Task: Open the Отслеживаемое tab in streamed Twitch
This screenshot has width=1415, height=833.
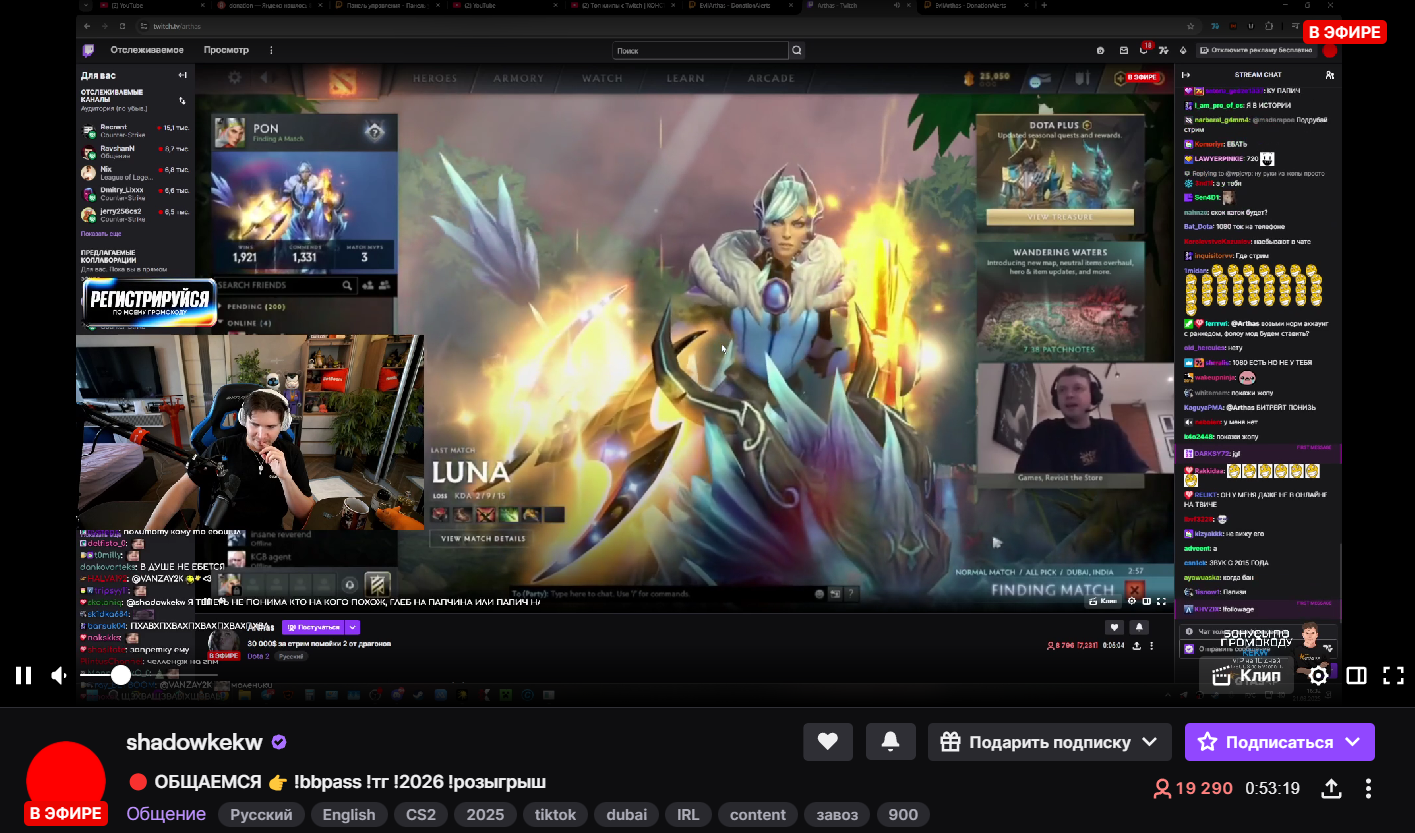Action: point(147,50)
